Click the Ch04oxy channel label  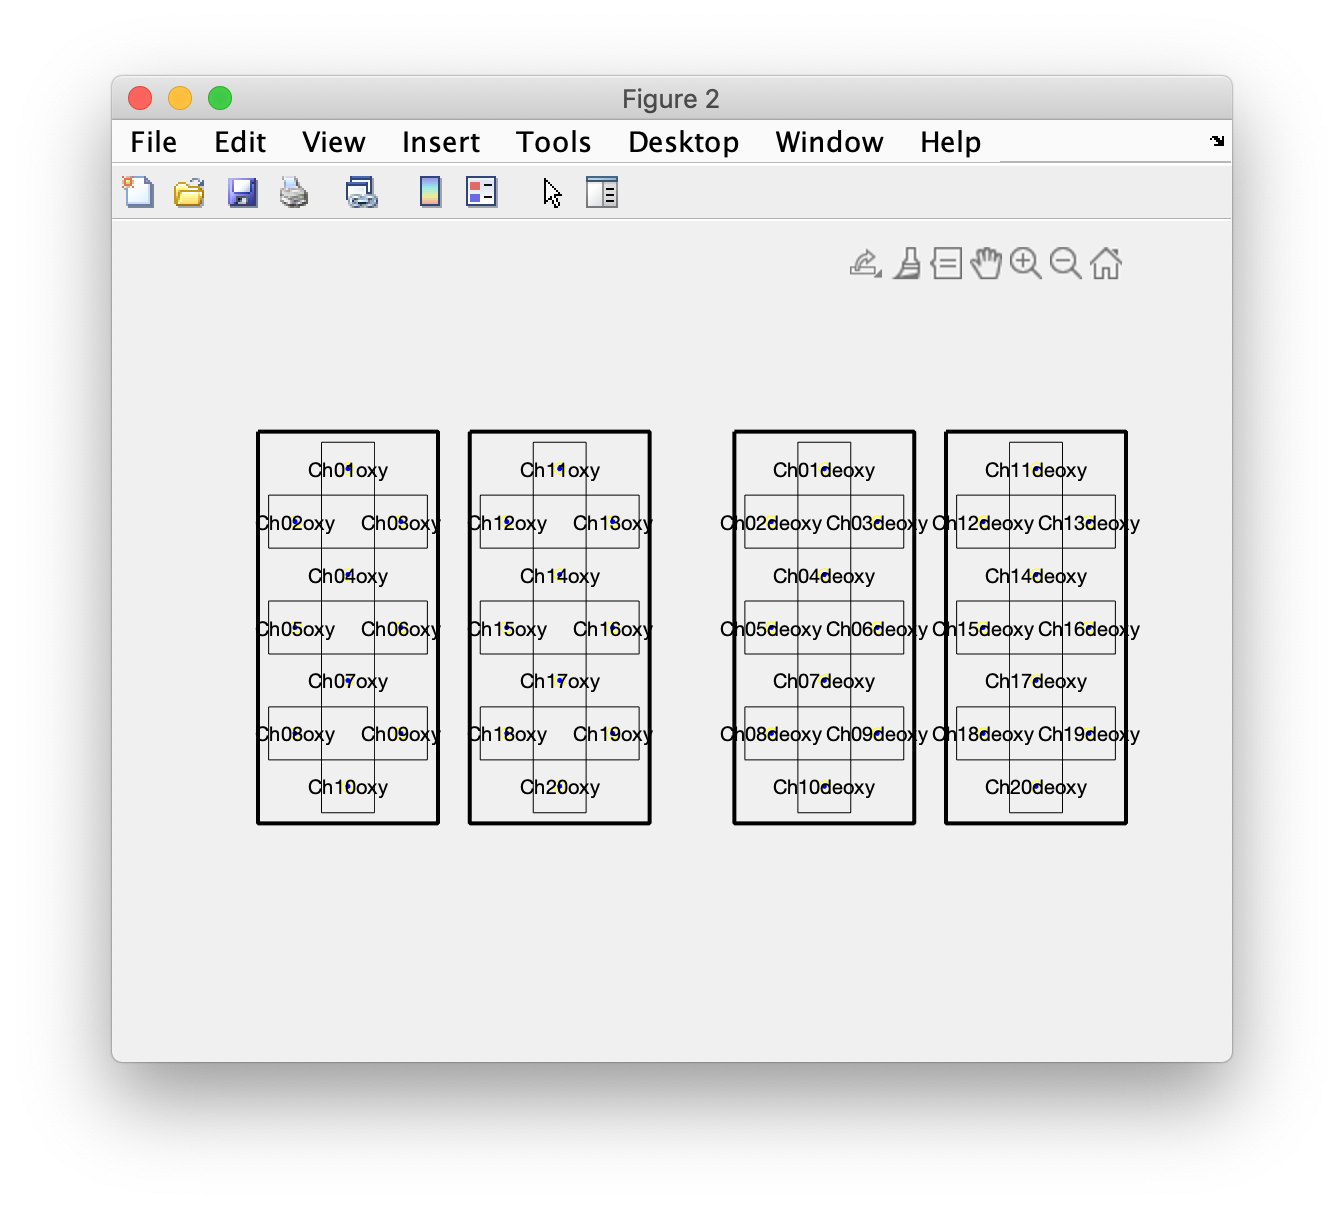348,576
